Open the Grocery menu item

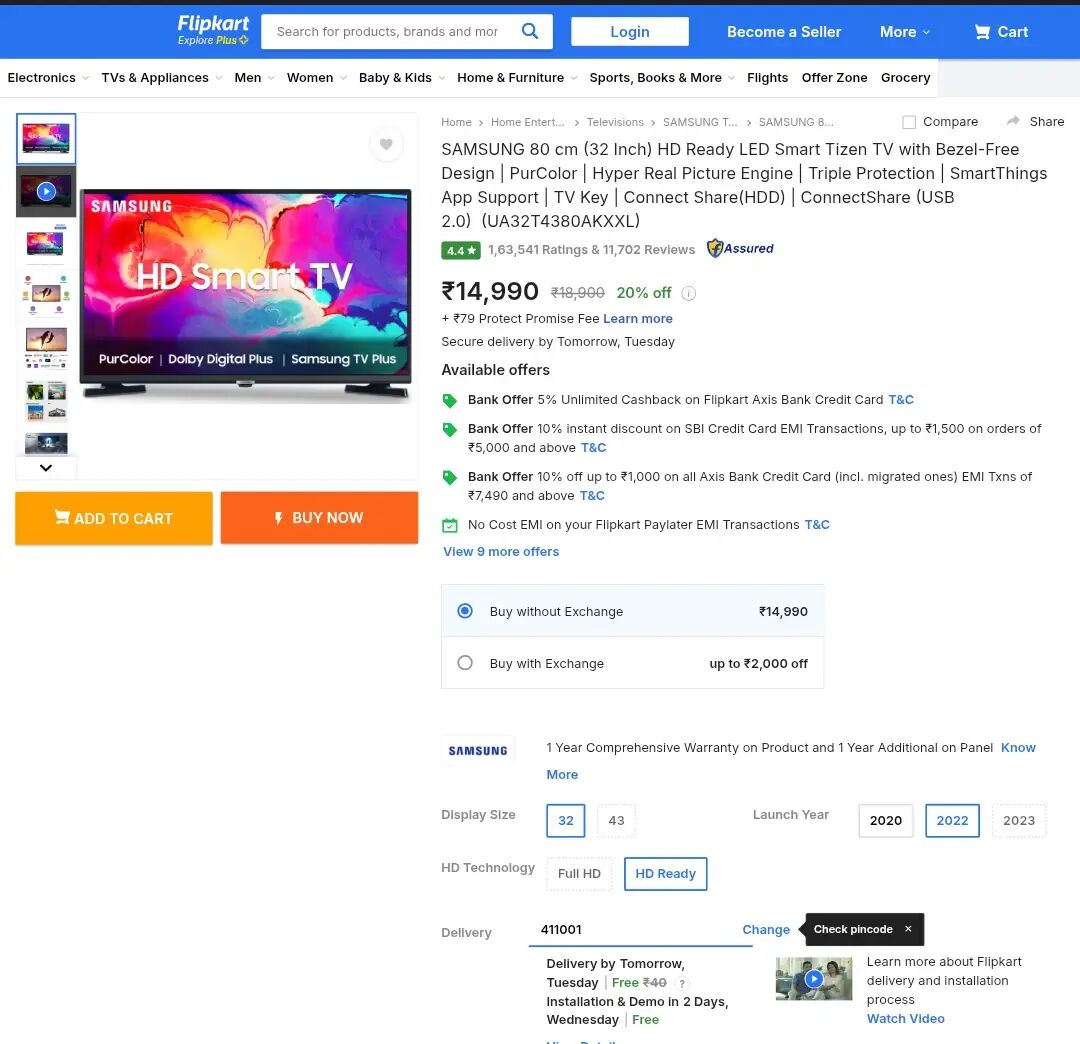[905, 78]
